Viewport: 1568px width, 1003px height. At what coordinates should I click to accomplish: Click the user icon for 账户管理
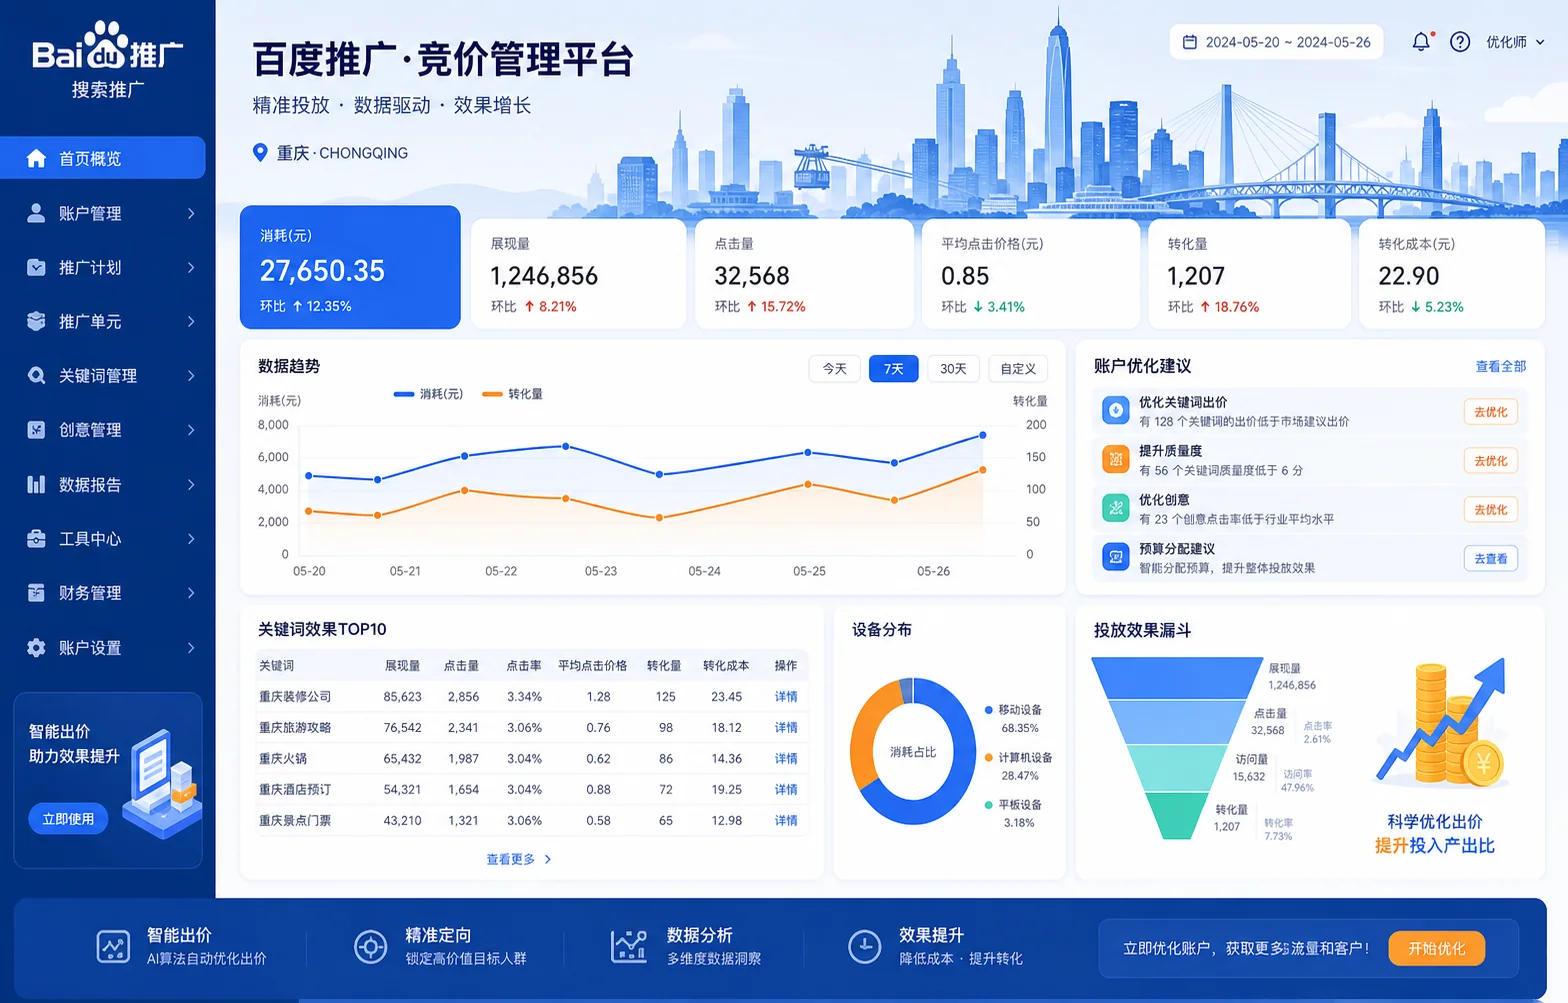36,213
